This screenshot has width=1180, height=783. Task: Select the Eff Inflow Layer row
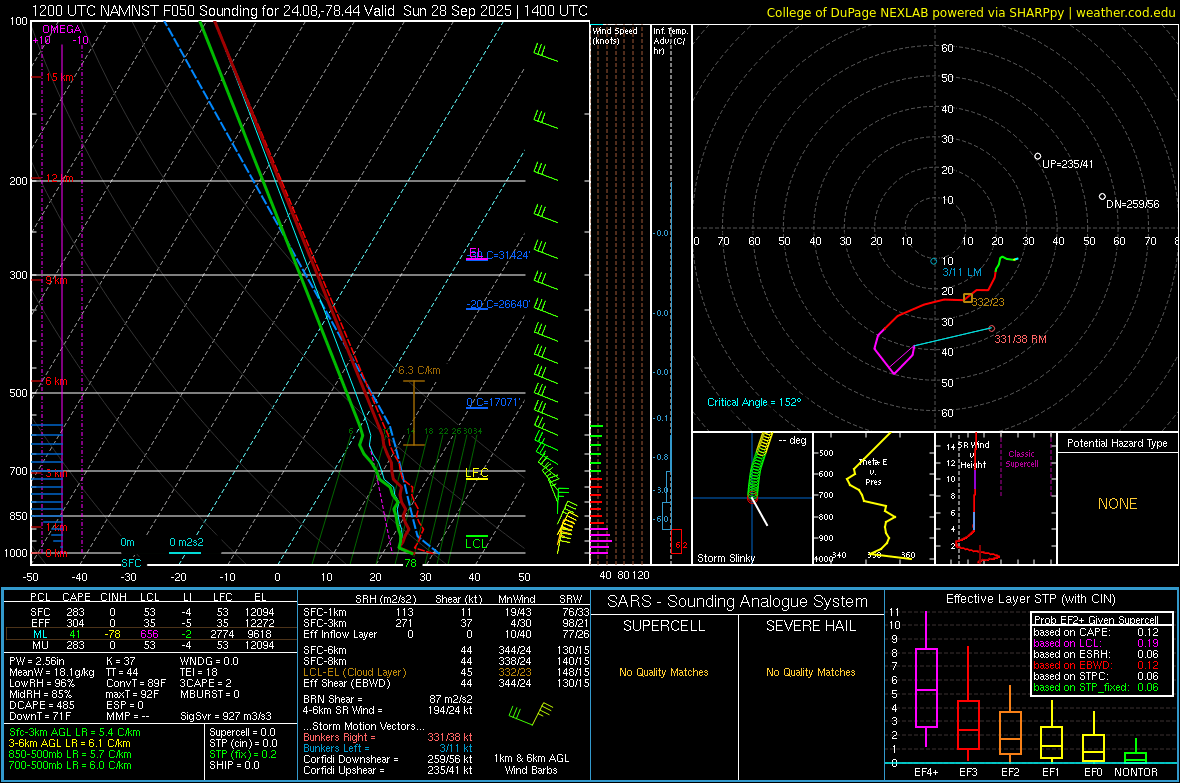tap(446, 634)
